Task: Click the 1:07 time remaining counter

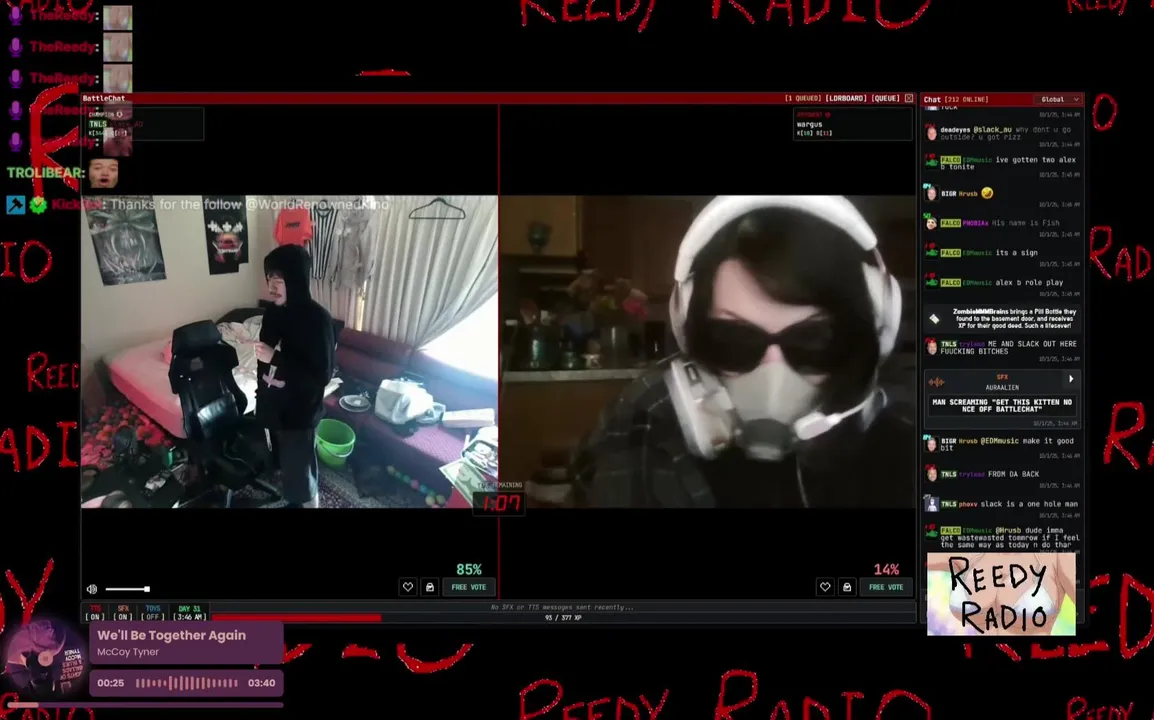Action: (501, 503)
